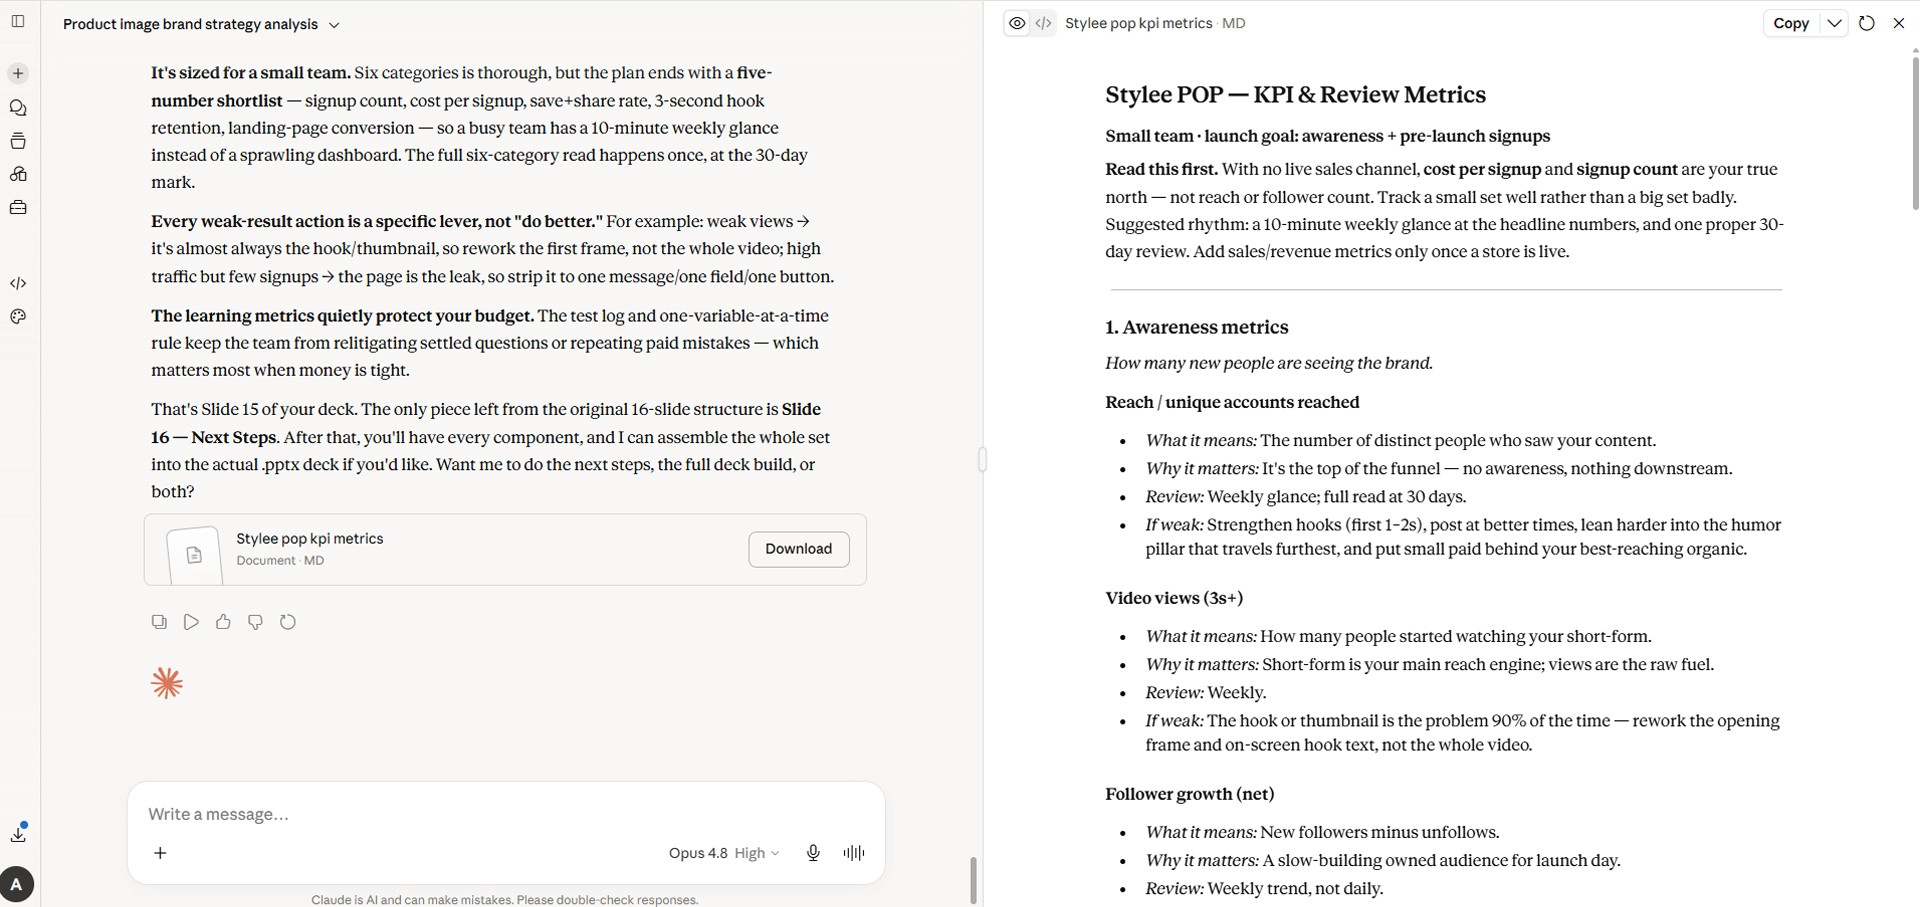Close the artifact panel
This screenshot has width=1920, height=907.
(1899, 23)
